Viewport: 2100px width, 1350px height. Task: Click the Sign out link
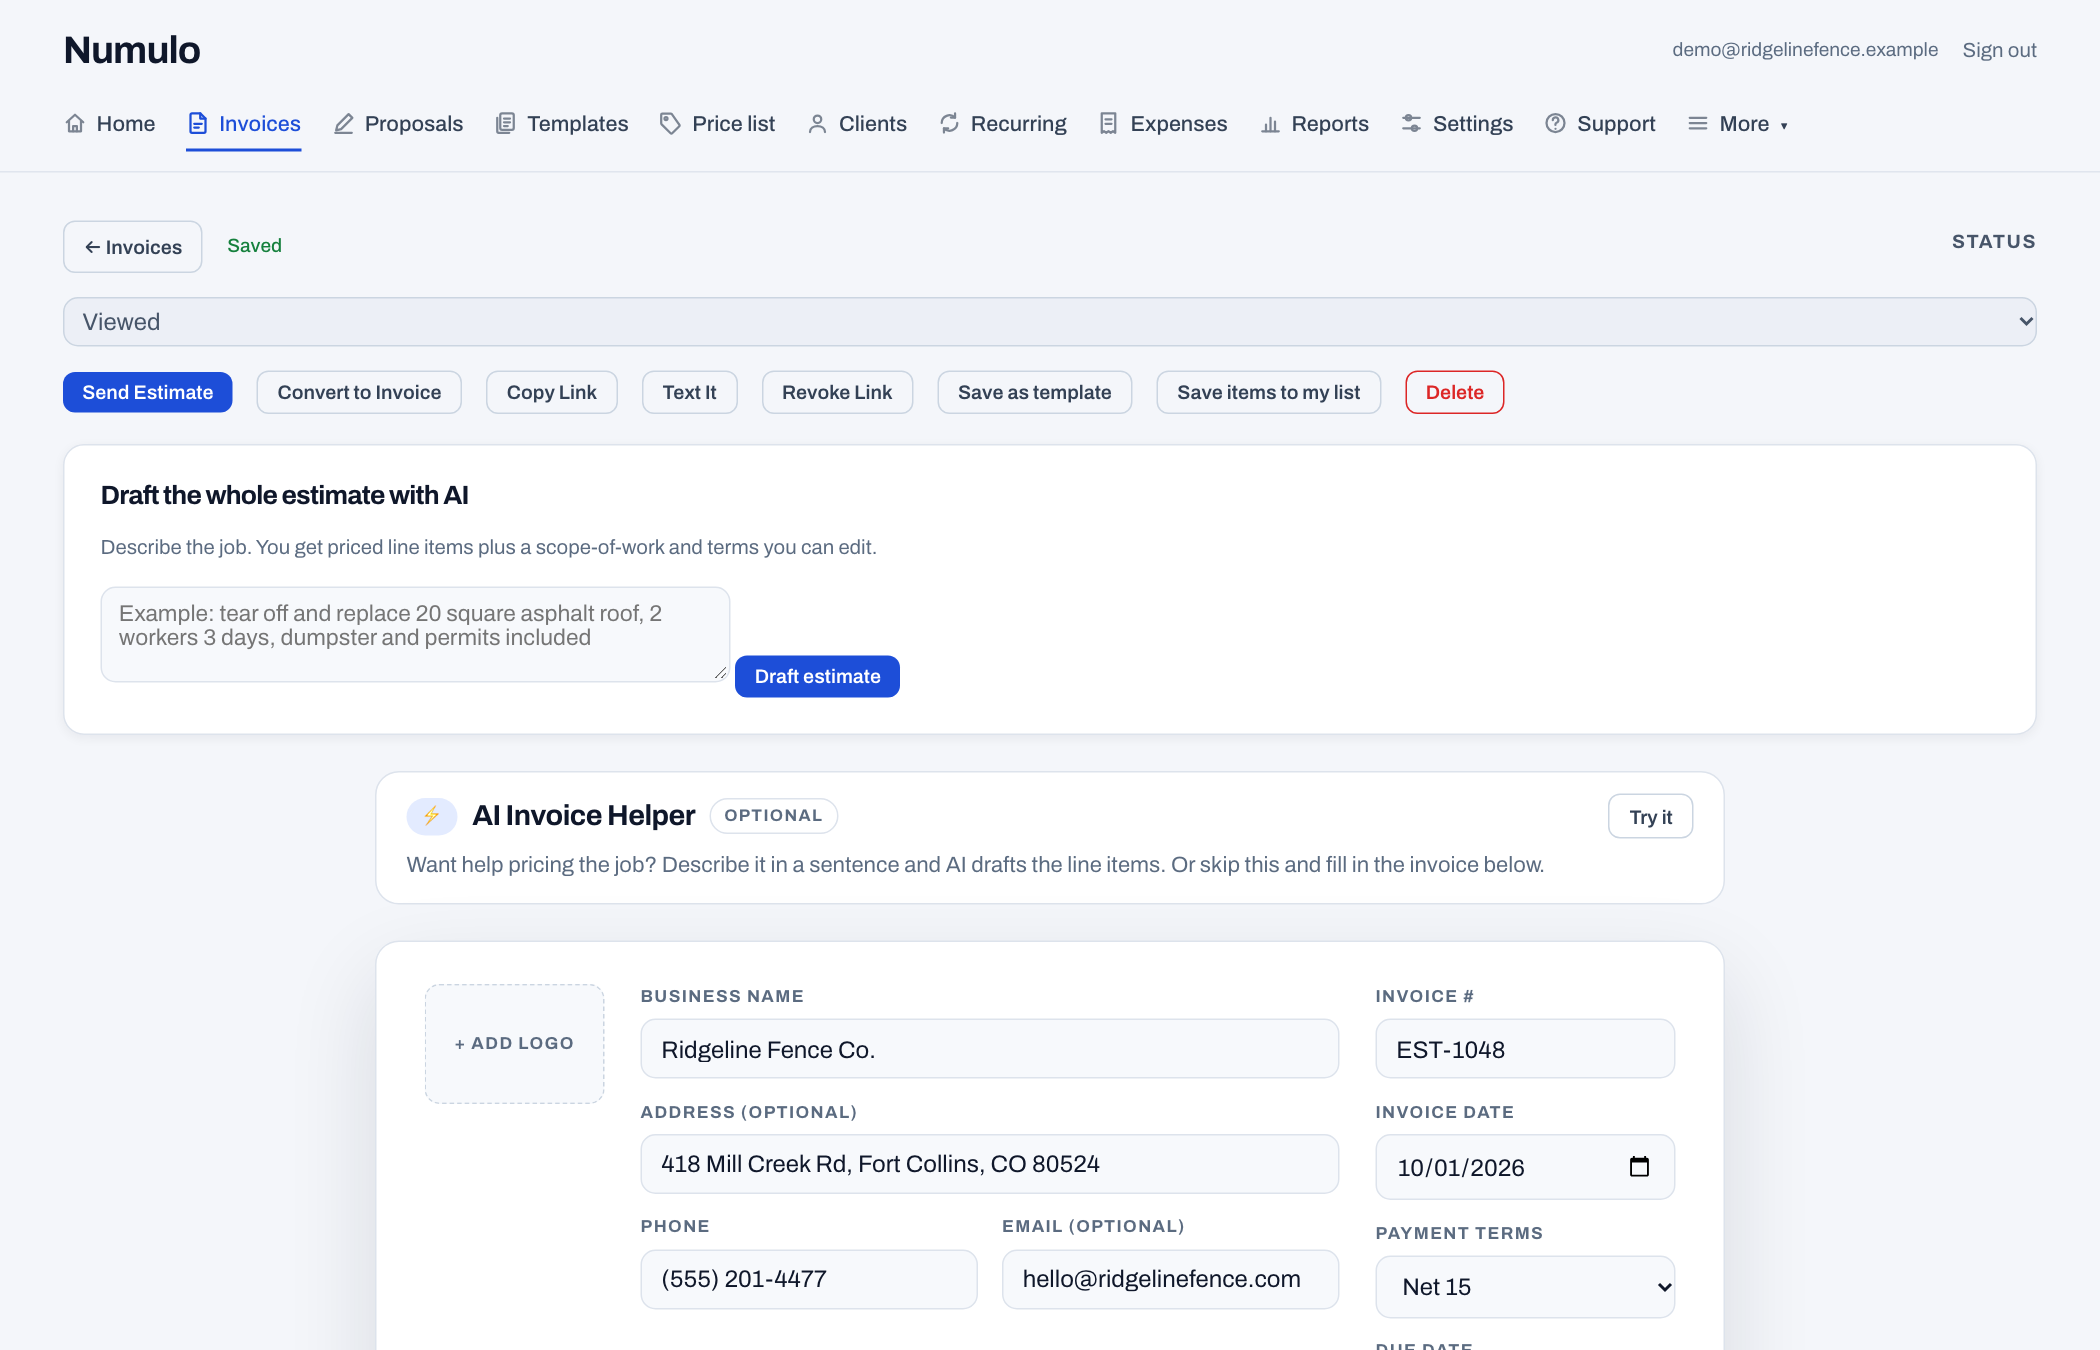(x=1999, y=50)
